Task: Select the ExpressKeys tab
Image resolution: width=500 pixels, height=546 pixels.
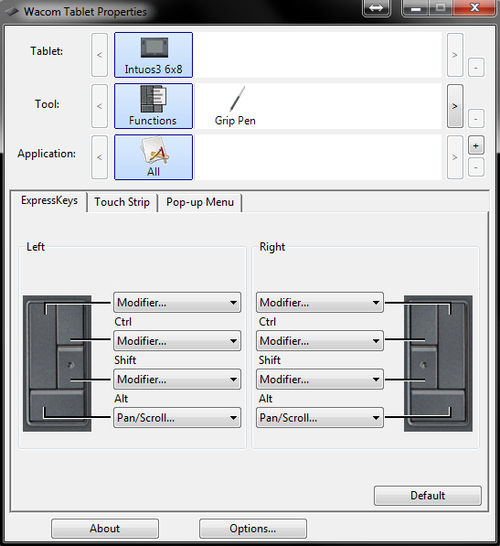Action: [49, 201]
